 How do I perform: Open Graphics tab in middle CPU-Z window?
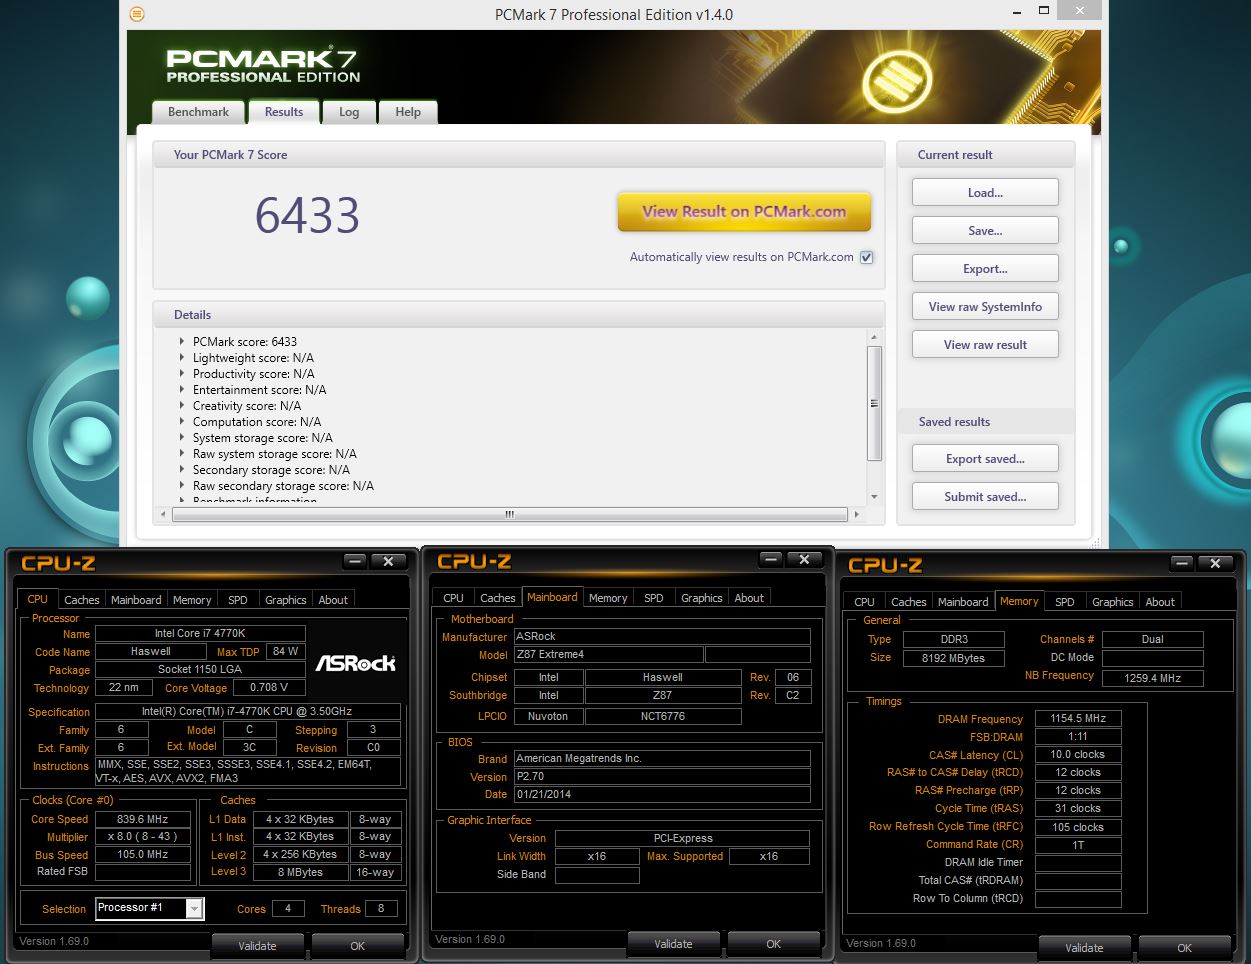tap(702, 598)
